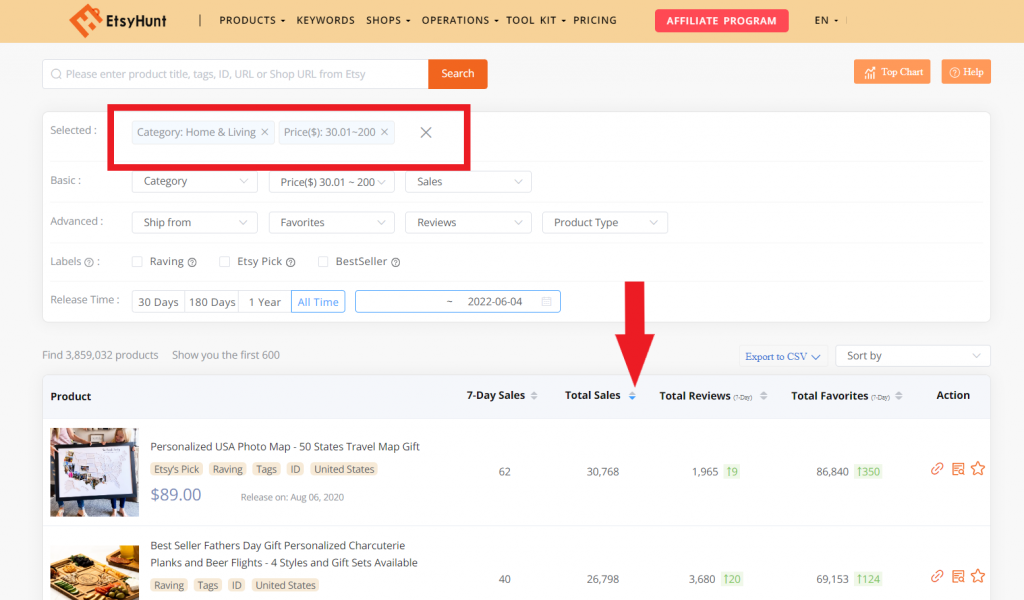Enable the Raving label checkbox

tap(137, 262)
